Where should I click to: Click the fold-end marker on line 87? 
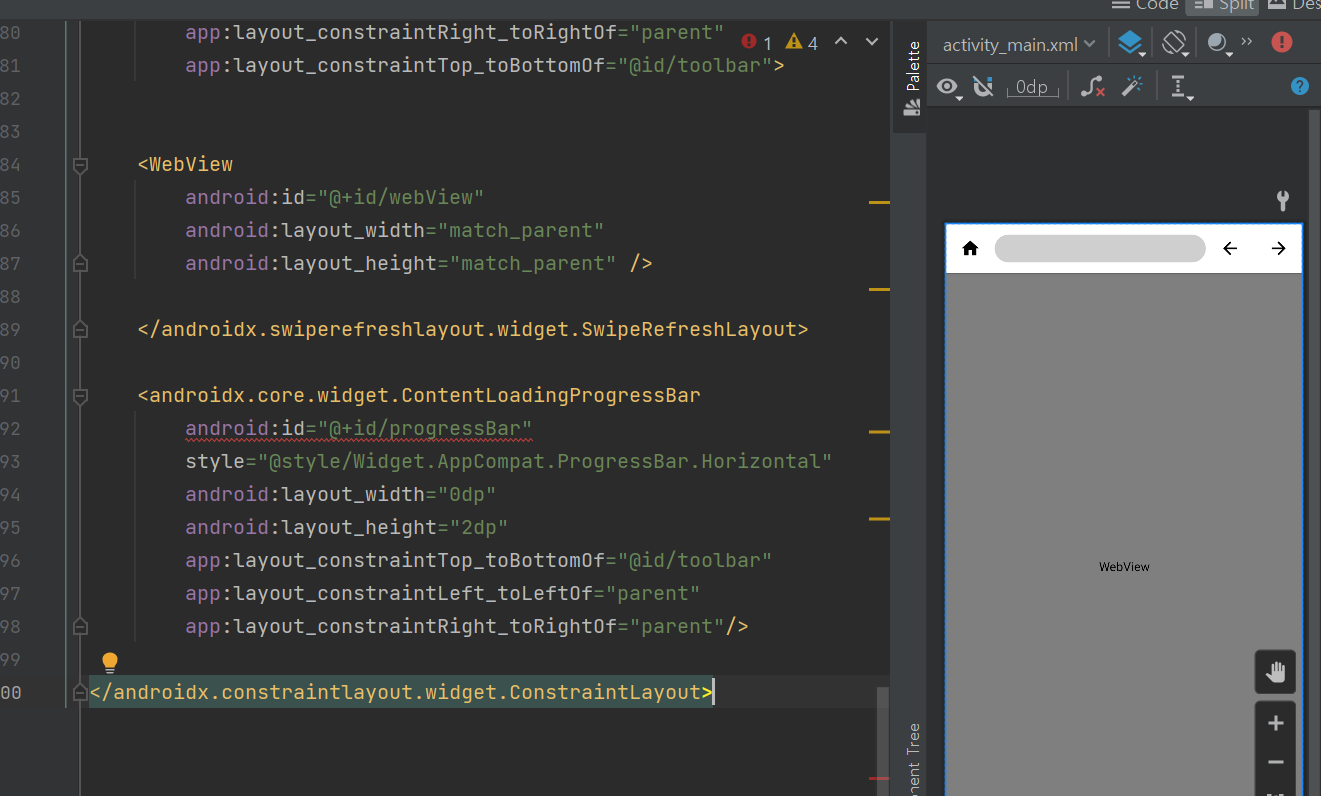tap(81, 264)
